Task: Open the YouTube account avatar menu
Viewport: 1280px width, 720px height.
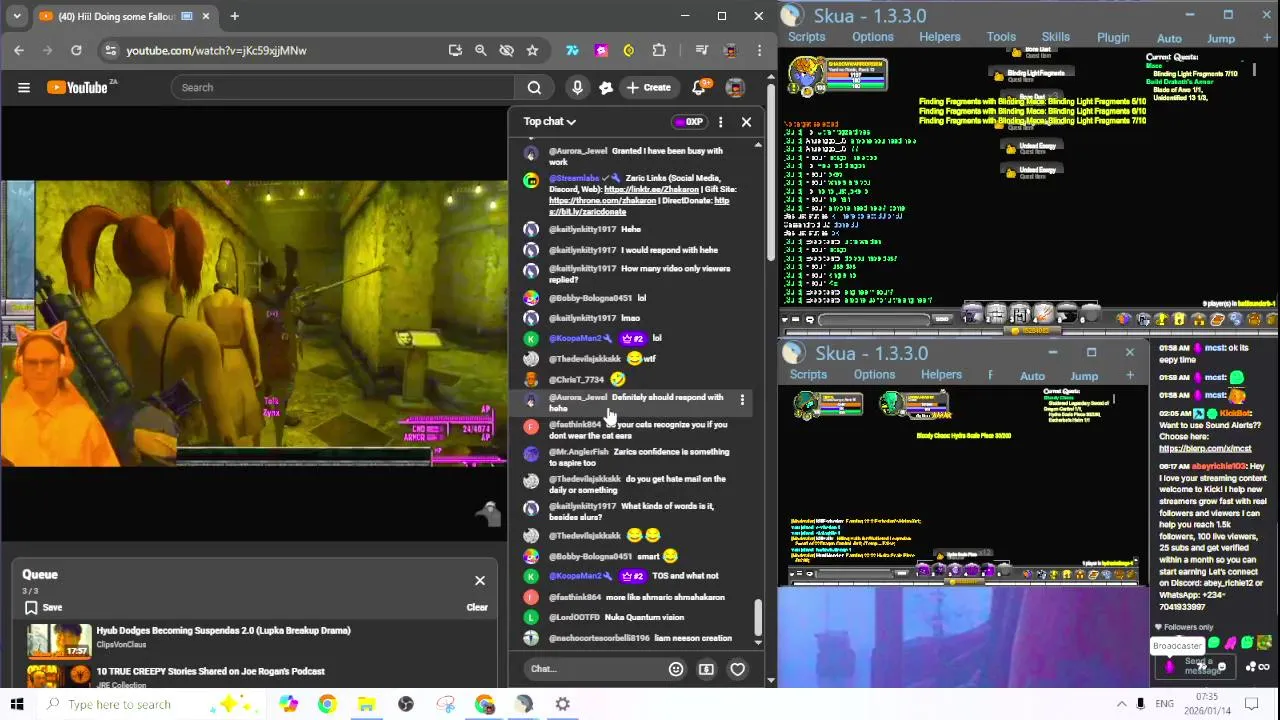Action: click(x=735, y=88)
